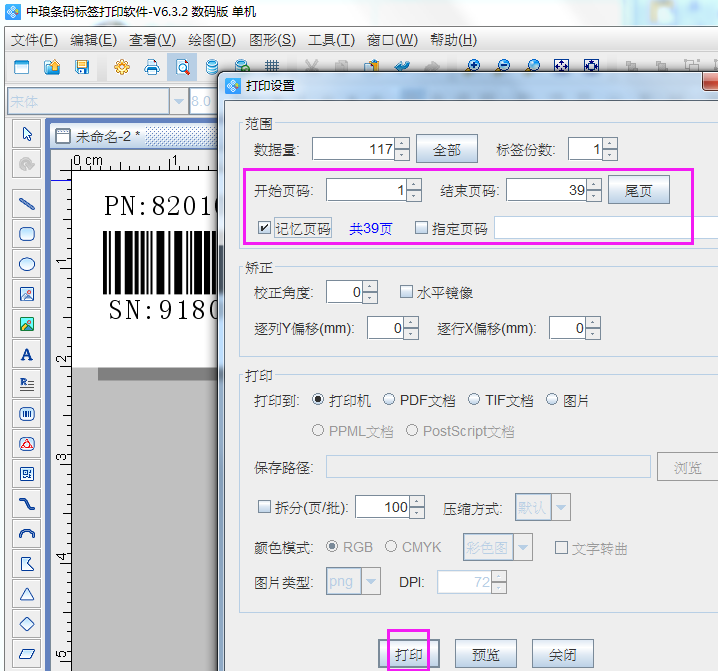
Task: Click the print preview magnifier icon
Action: [184, 67]
